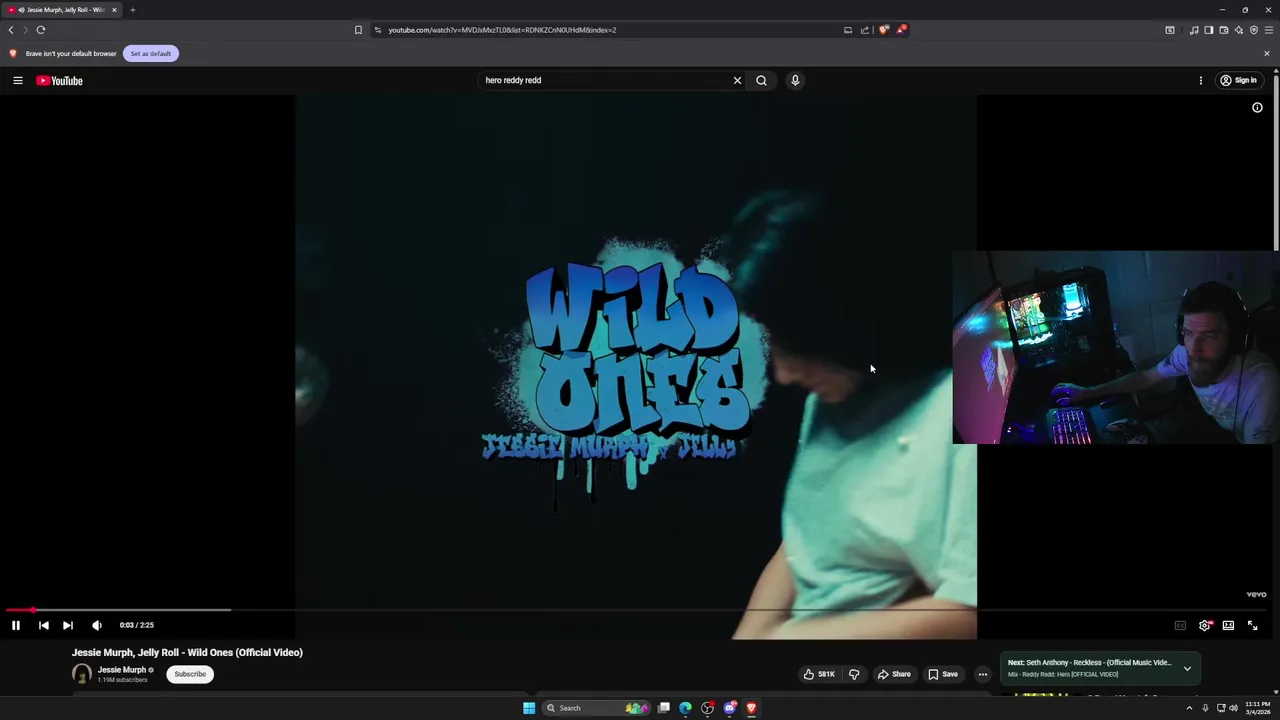Open the taskbar clock and date
The width and height of the screenshot is (1280, 720).
pos(1257,708)
